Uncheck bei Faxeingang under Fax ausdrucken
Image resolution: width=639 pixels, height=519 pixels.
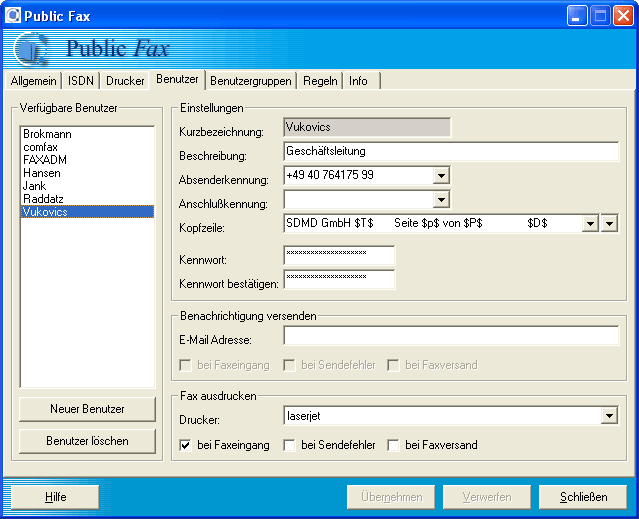pyautogui.click(x=185, y=445)
